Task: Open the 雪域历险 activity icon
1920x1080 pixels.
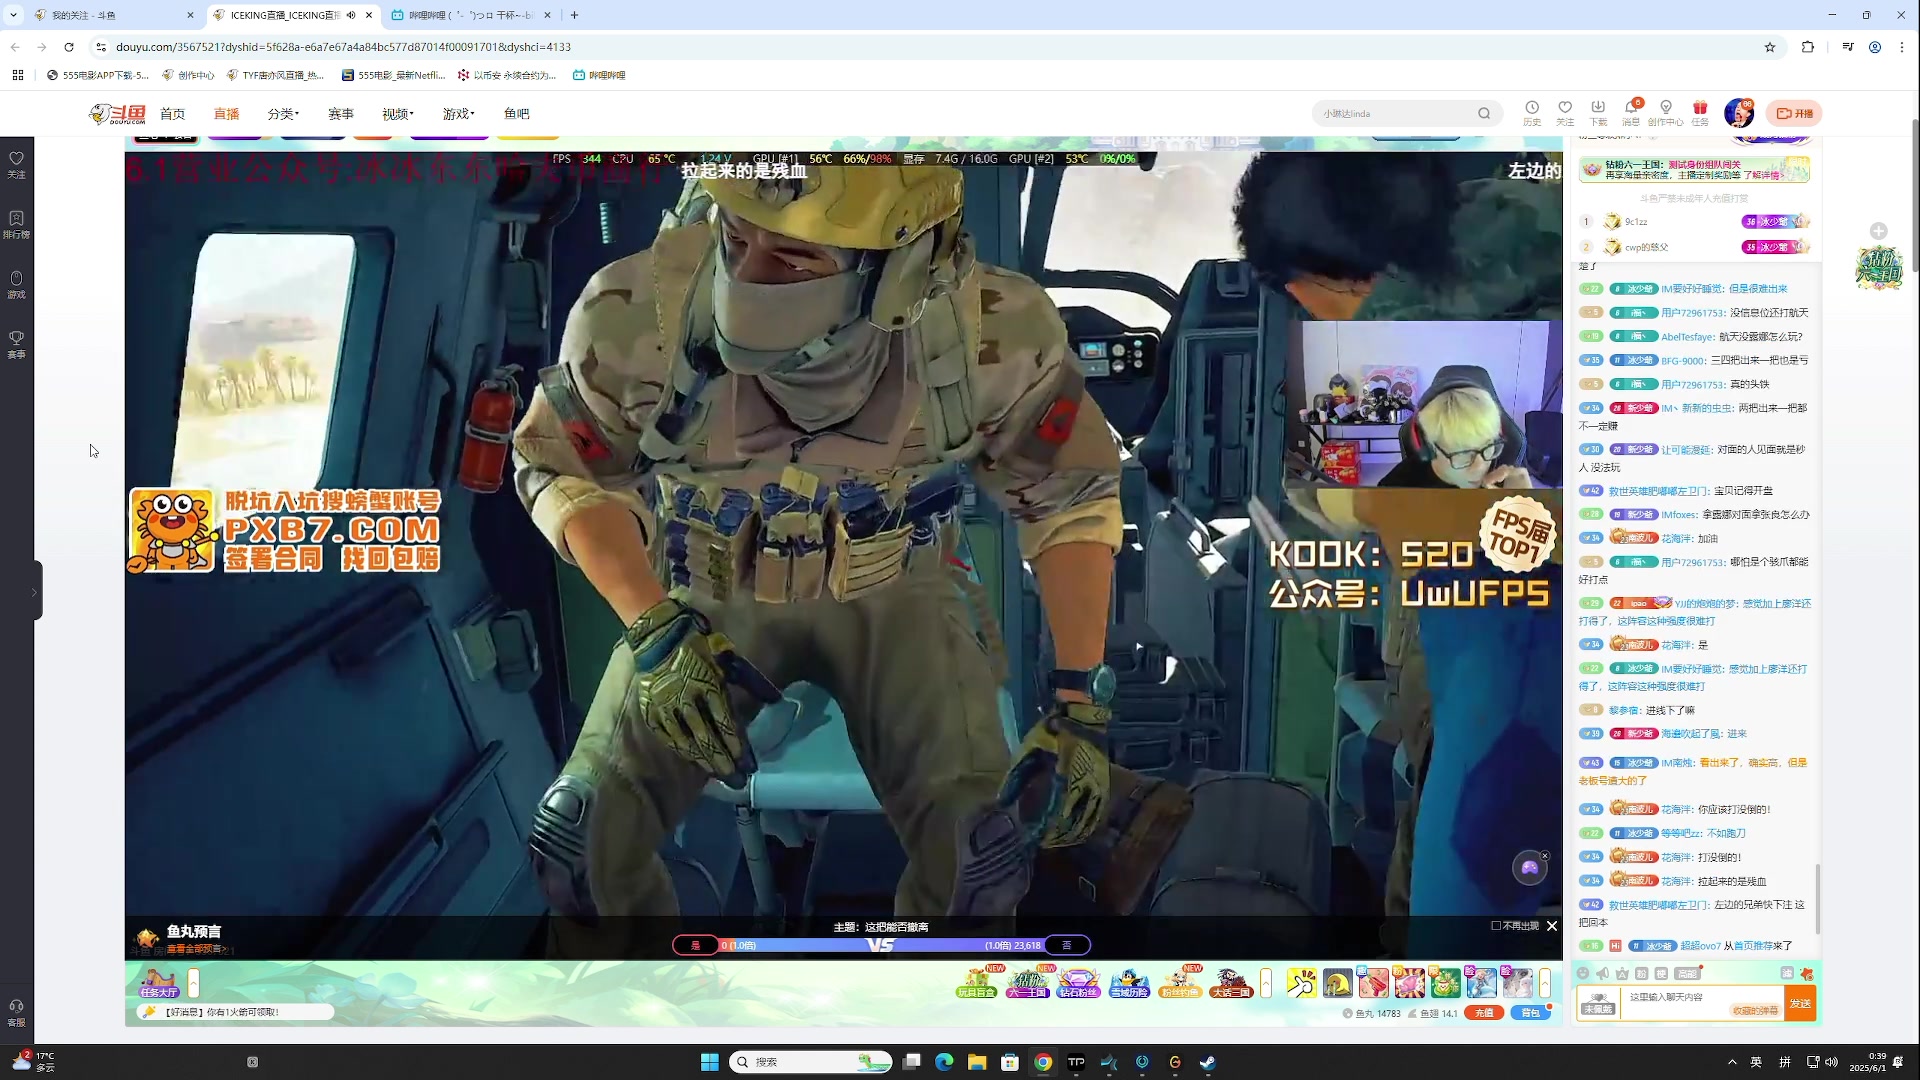Action: (1129, 983)
